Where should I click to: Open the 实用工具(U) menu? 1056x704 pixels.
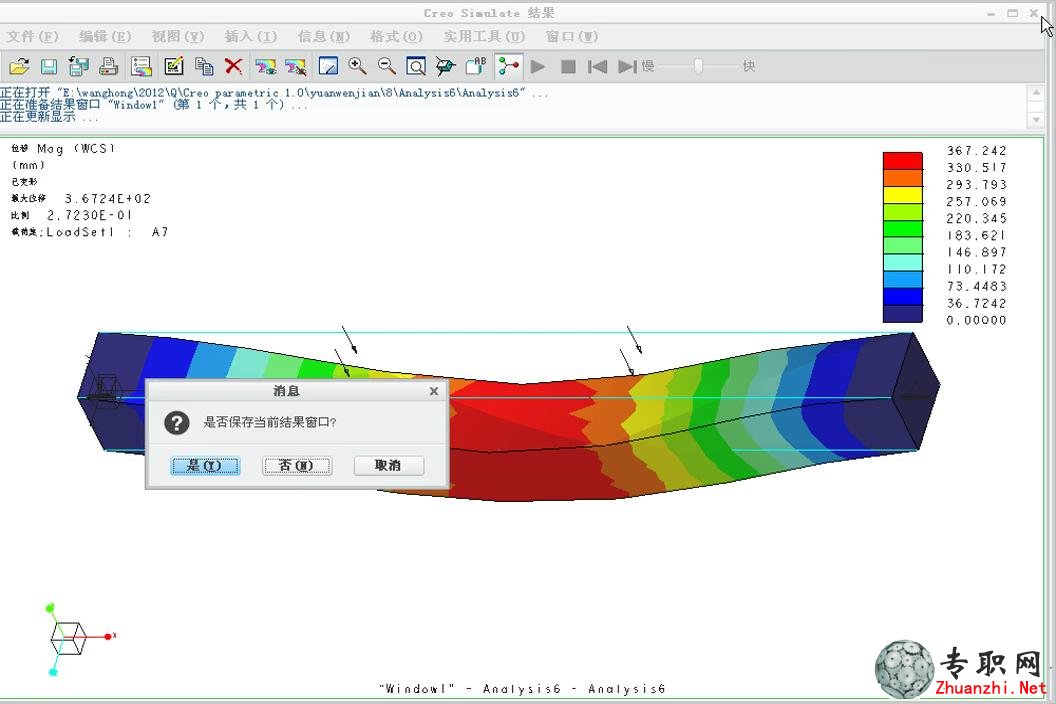coord(484,36)
